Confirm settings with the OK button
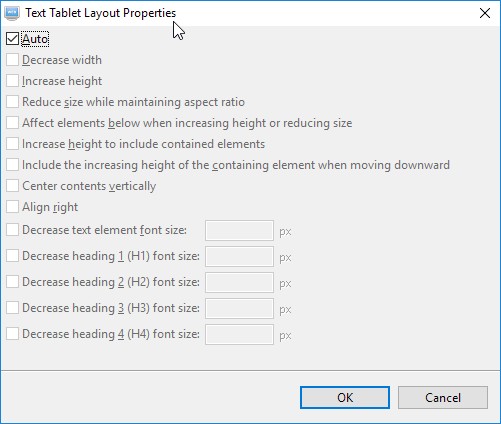The image size is (501, 424). 345,397
